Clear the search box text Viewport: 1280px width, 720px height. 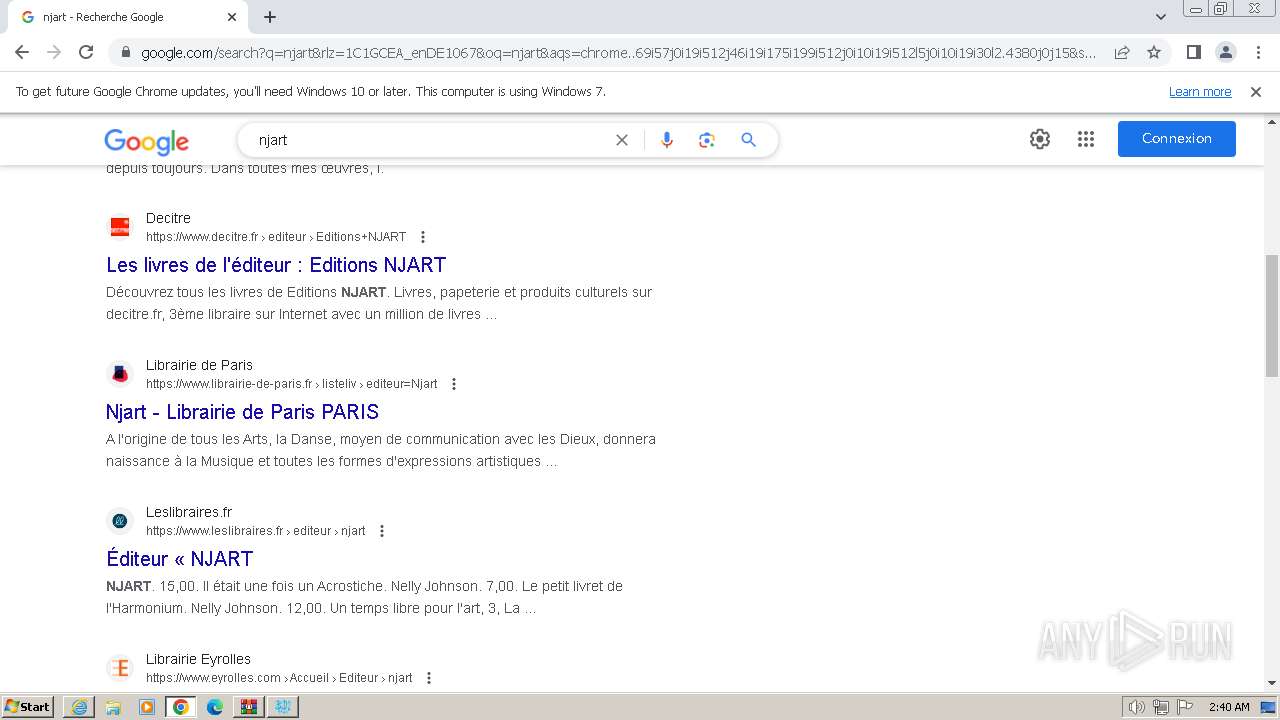click(x=622, y=140)
